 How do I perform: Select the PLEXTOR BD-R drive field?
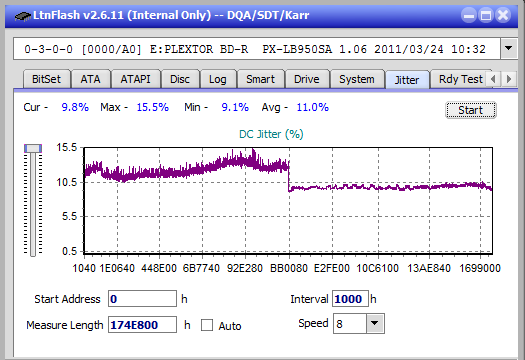[x=256, y=49]
